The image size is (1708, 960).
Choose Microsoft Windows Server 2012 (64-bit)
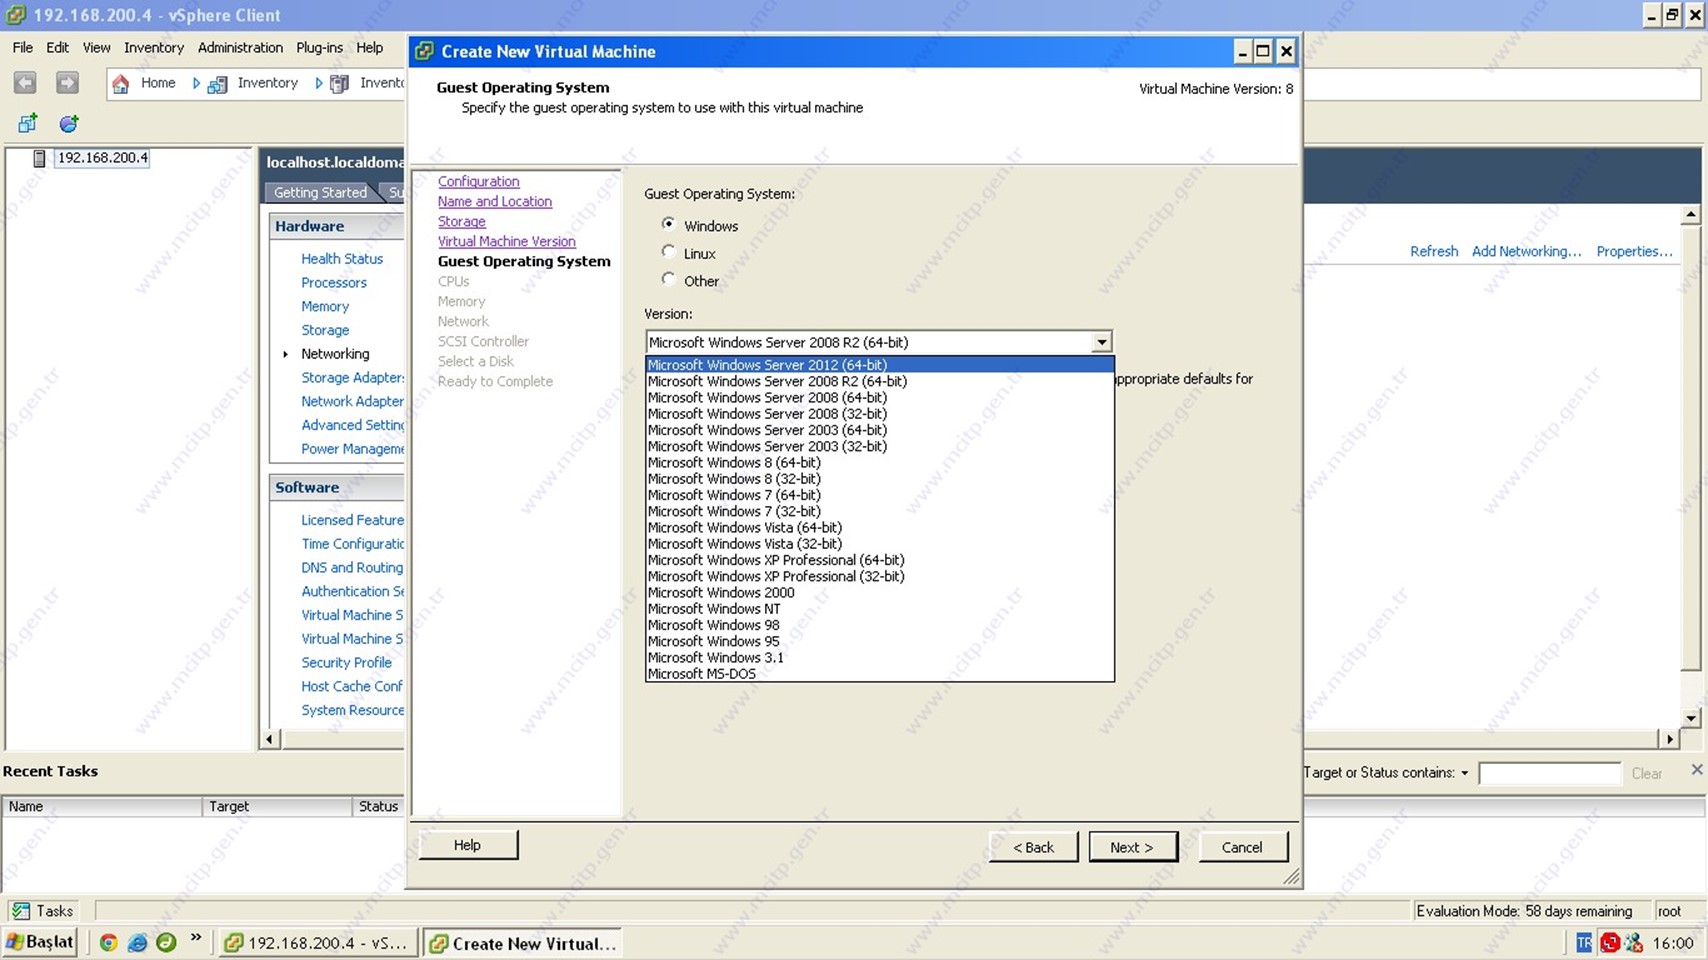[x=879, y=365]
